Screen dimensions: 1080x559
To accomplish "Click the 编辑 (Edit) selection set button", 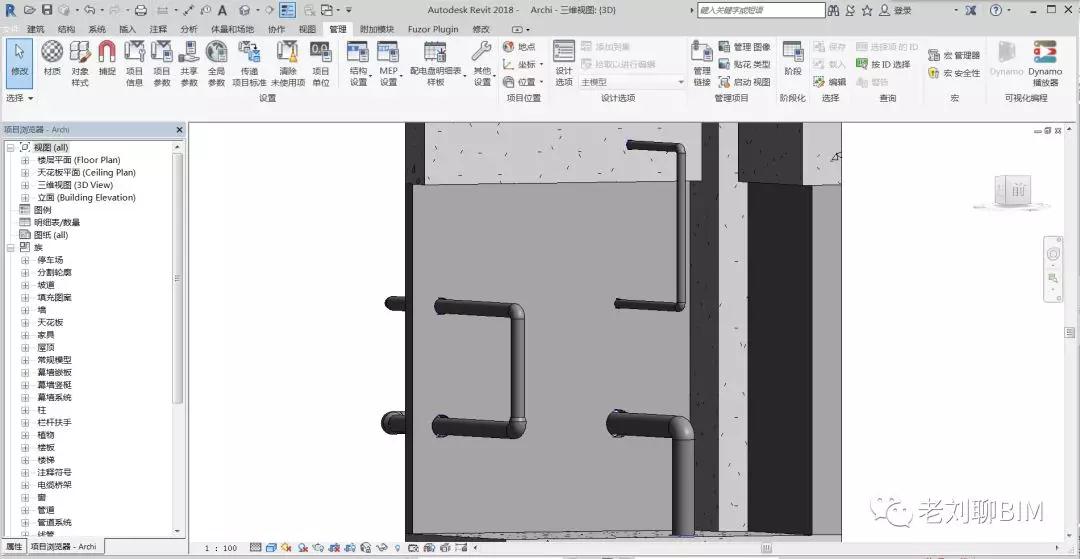I will pyautogui.click(x=829, y=82).
